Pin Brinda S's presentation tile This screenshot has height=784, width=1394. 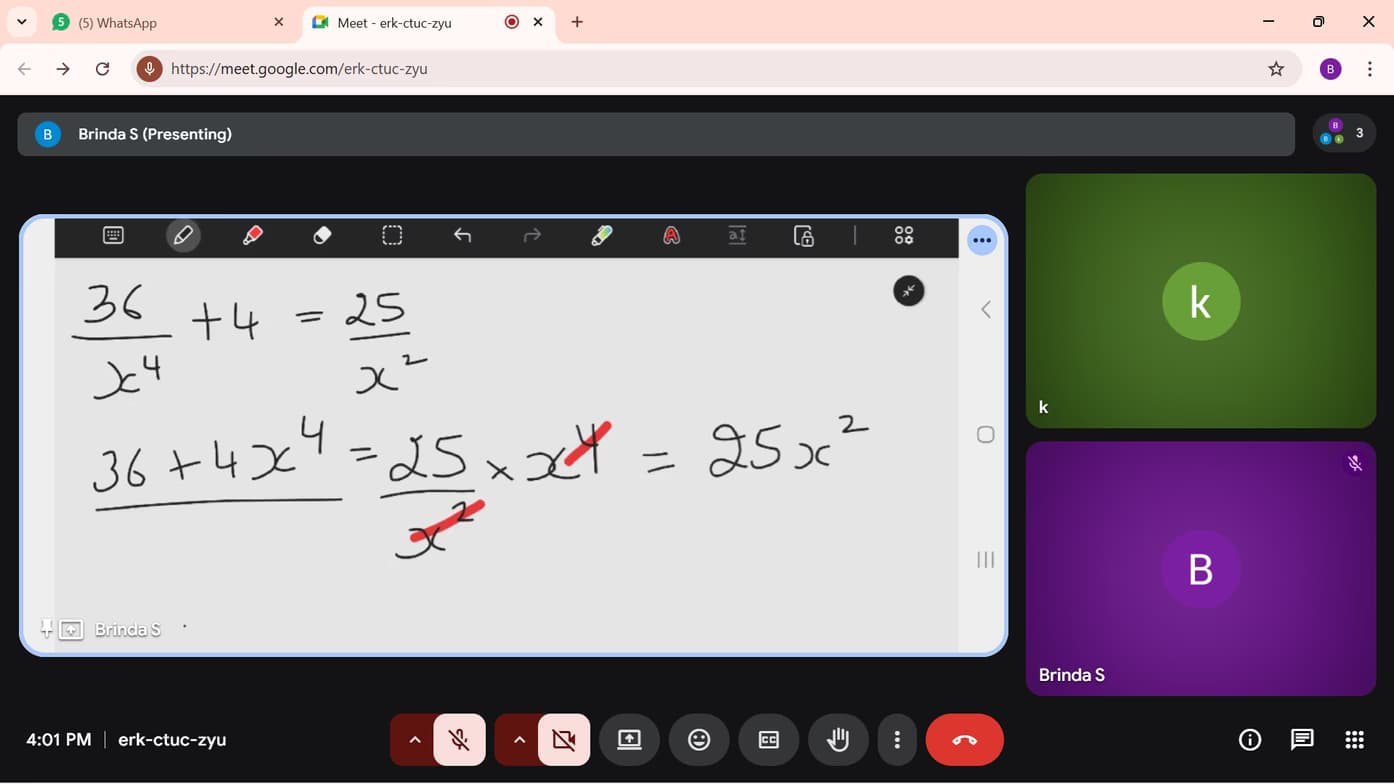(45, 628)
